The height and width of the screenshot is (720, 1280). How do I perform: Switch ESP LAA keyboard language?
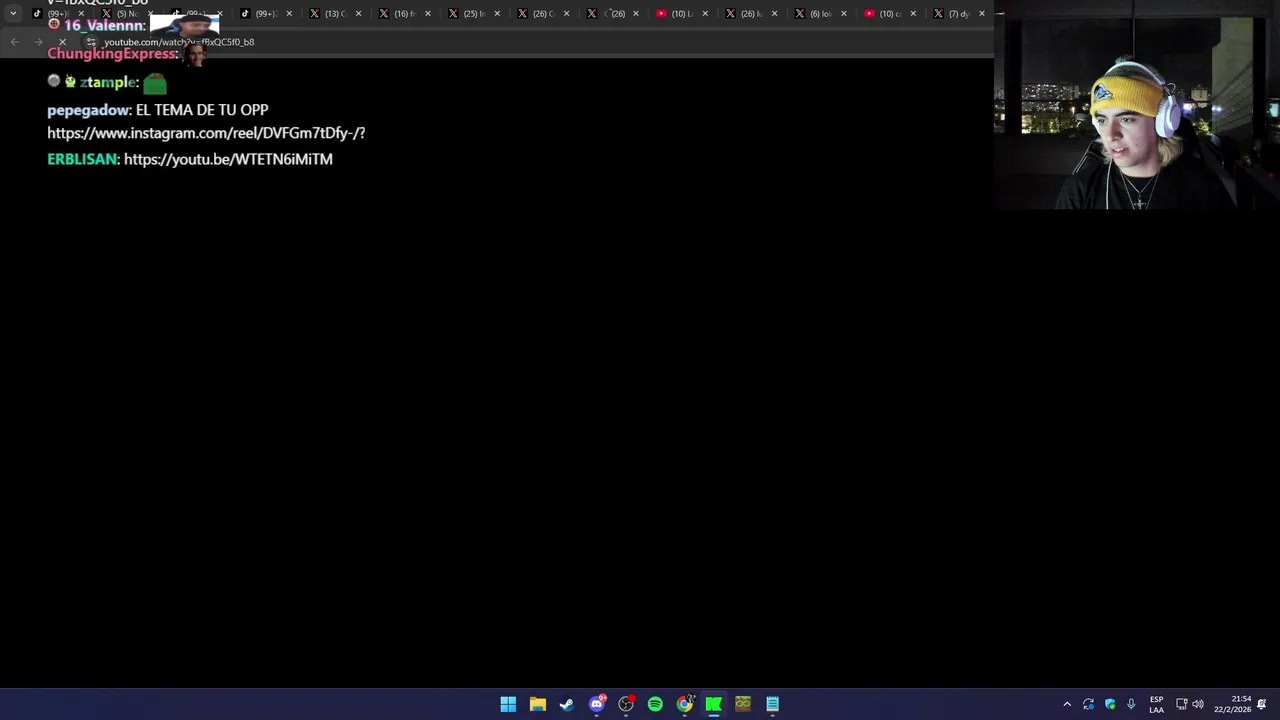pos(1156,704)
